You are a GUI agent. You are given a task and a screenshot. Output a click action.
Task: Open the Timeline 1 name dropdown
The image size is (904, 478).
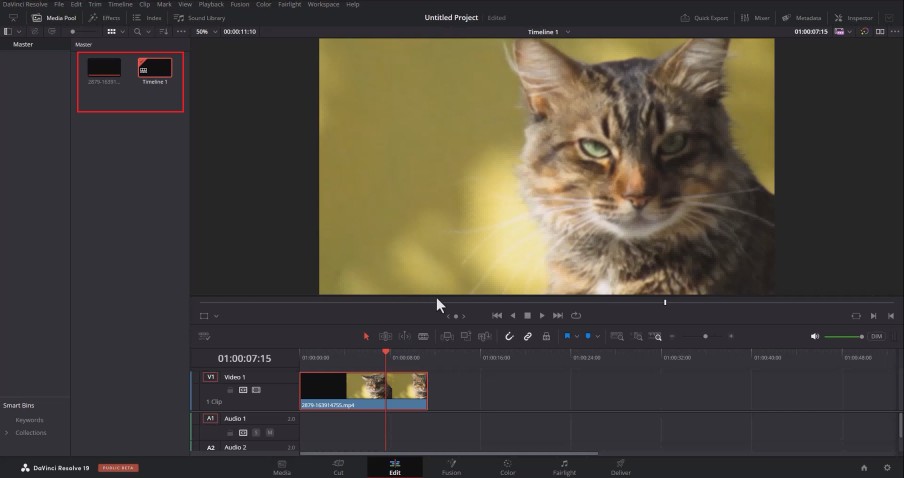(x=549, y=32)
